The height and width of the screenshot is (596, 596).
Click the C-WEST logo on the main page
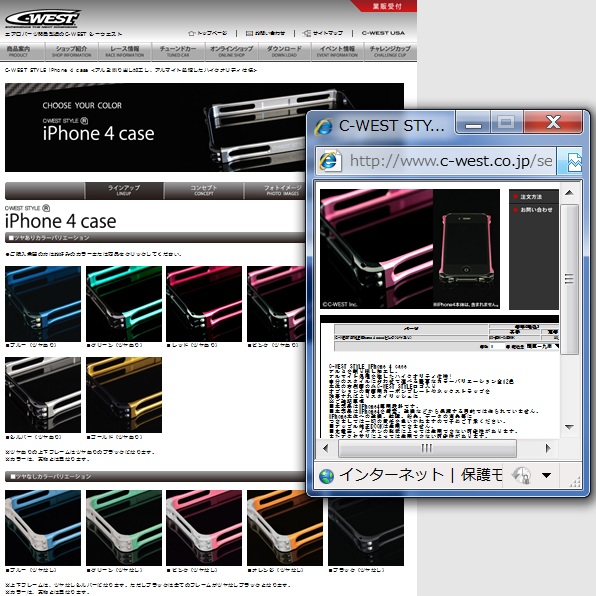tap(43, 19)
